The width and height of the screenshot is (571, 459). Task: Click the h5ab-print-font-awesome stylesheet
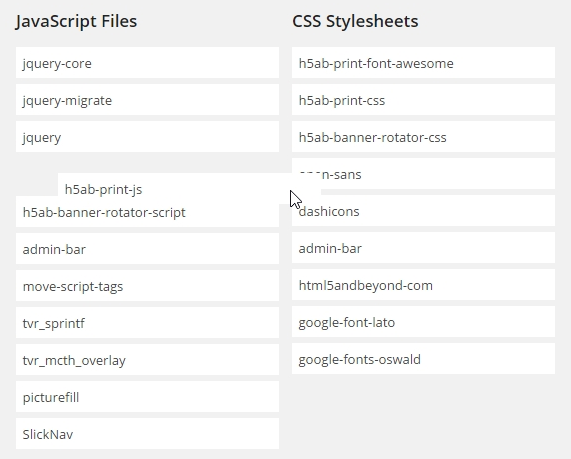click(424, 63)
